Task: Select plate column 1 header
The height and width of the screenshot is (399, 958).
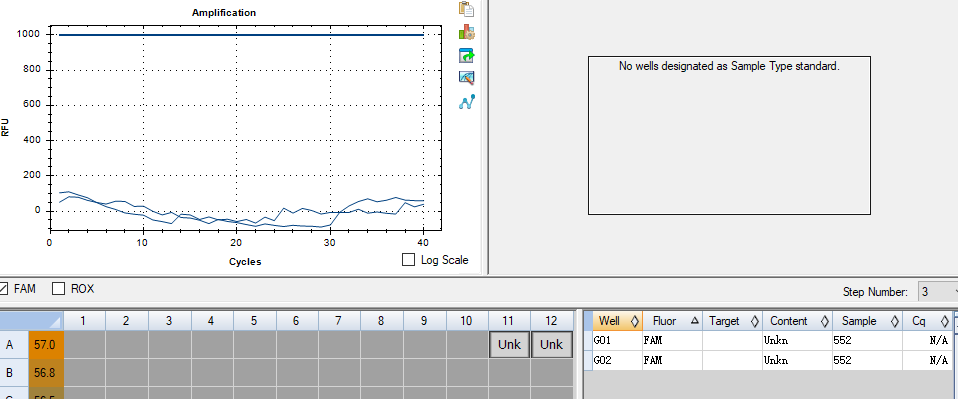Action: pyautogui.click(x=84, y=321)
